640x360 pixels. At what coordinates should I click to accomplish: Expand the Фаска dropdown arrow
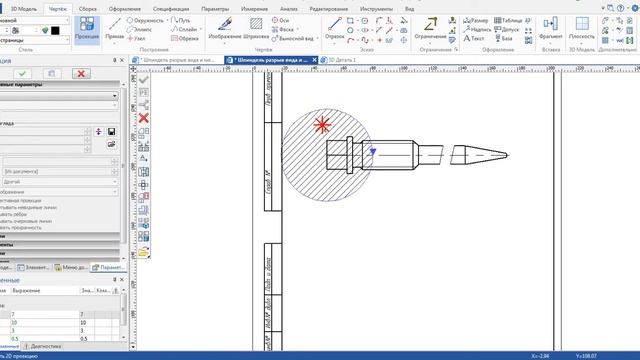[x=298, y=29]
